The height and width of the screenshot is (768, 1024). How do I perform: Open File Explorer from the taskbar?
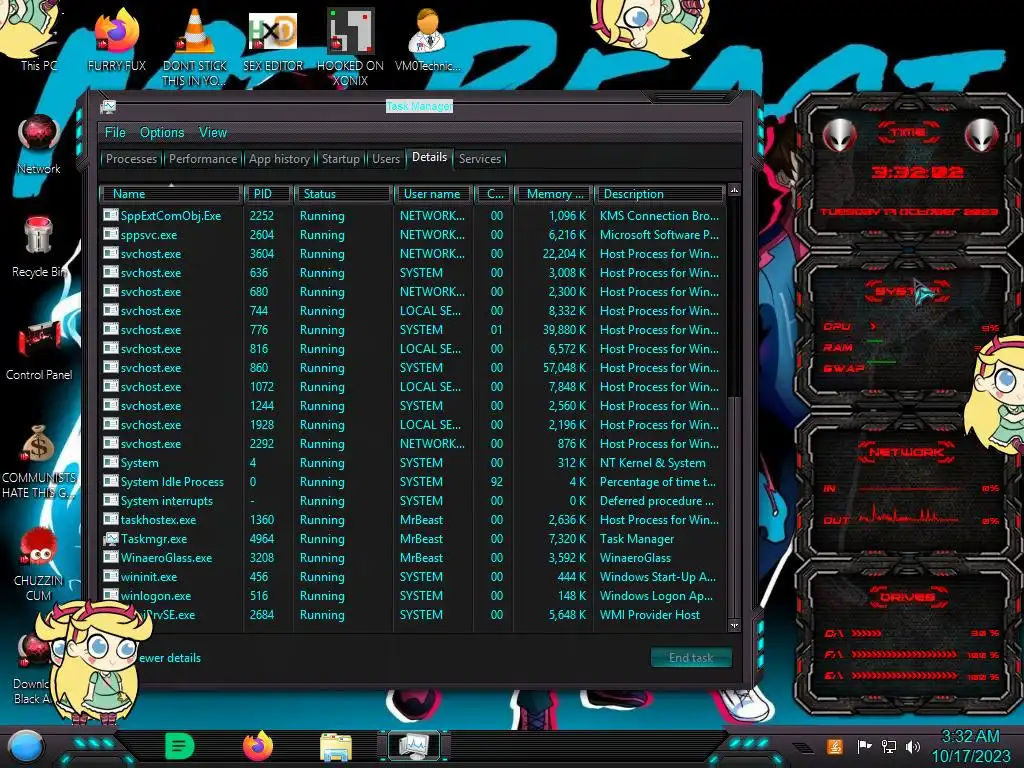[336, 747]
